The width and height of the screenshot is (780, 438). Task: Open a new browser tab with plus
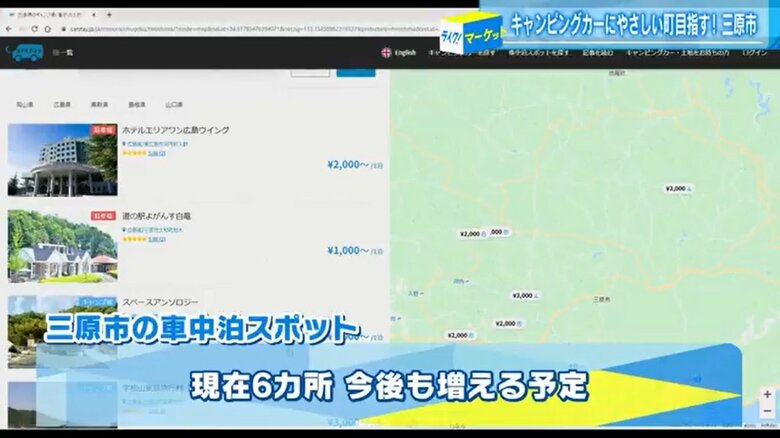[108, 15]
